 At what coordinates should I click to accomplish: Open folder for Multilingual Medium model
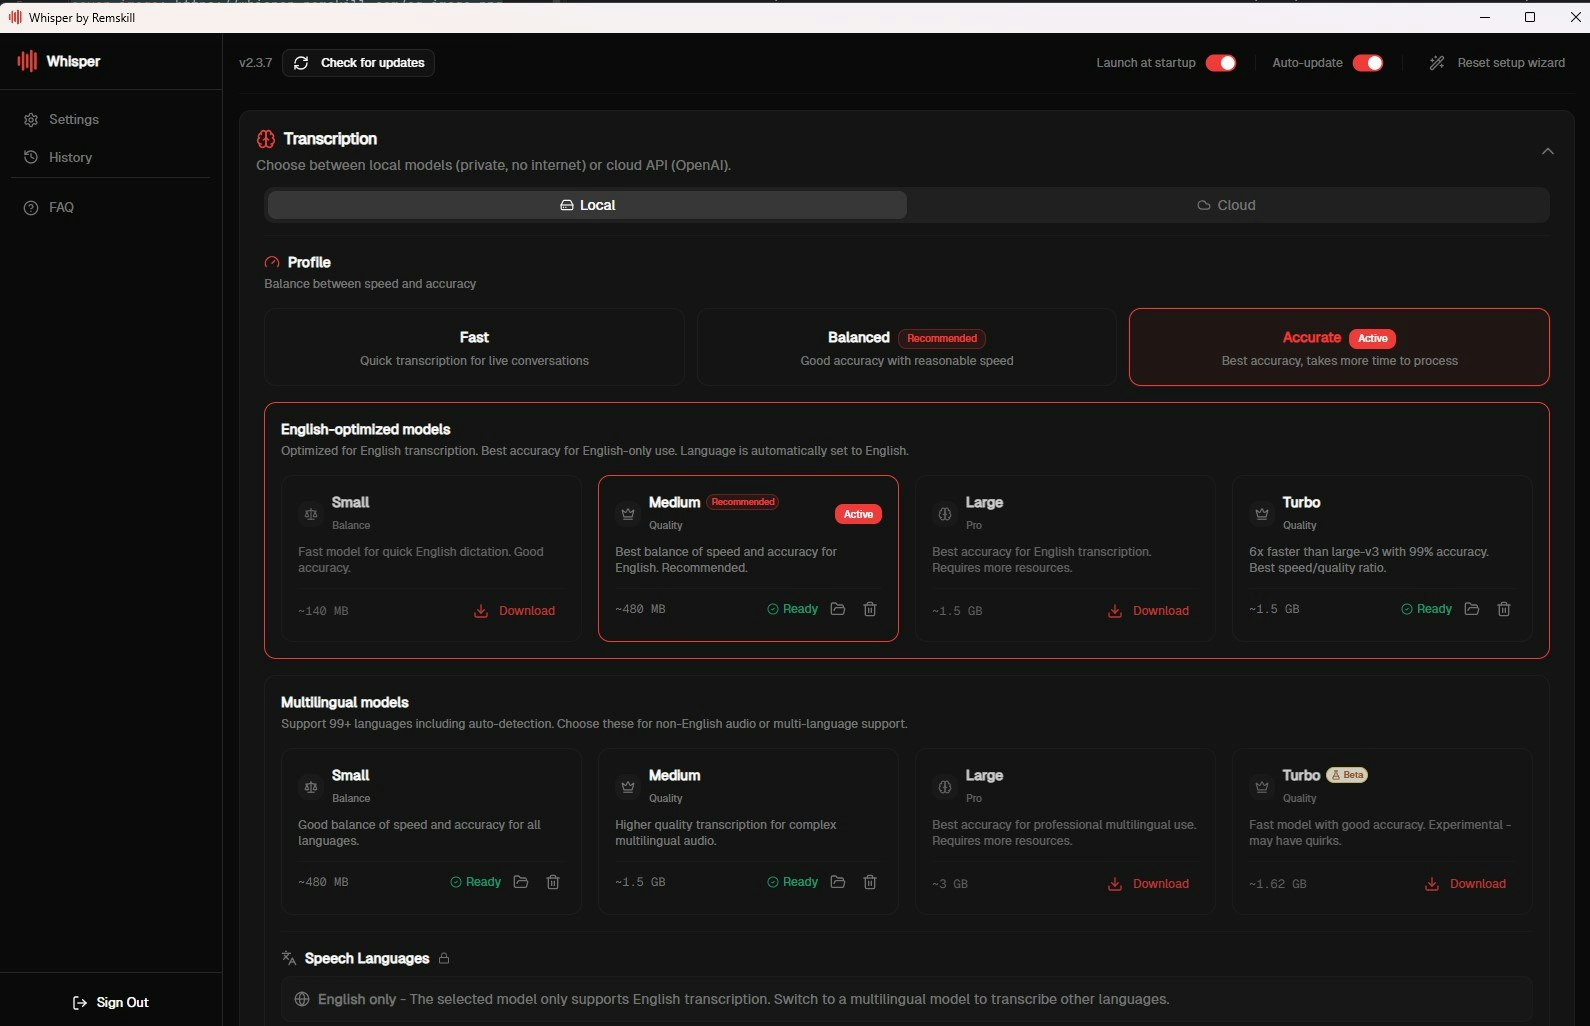point(838,882)
